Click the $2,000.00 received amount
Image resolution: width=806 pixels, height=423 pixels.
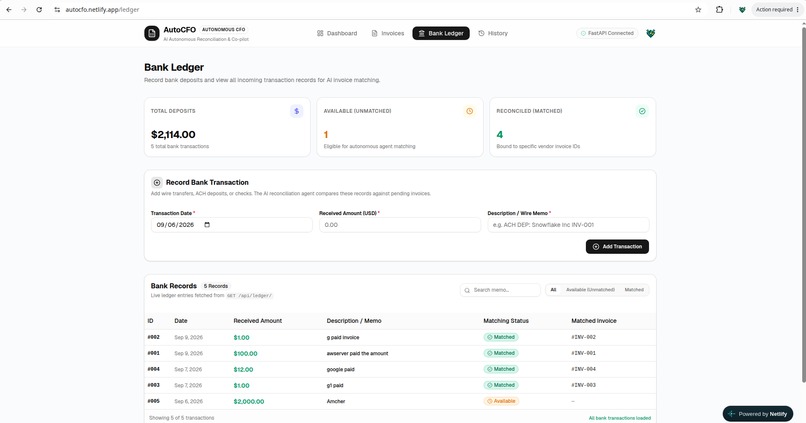249,401
